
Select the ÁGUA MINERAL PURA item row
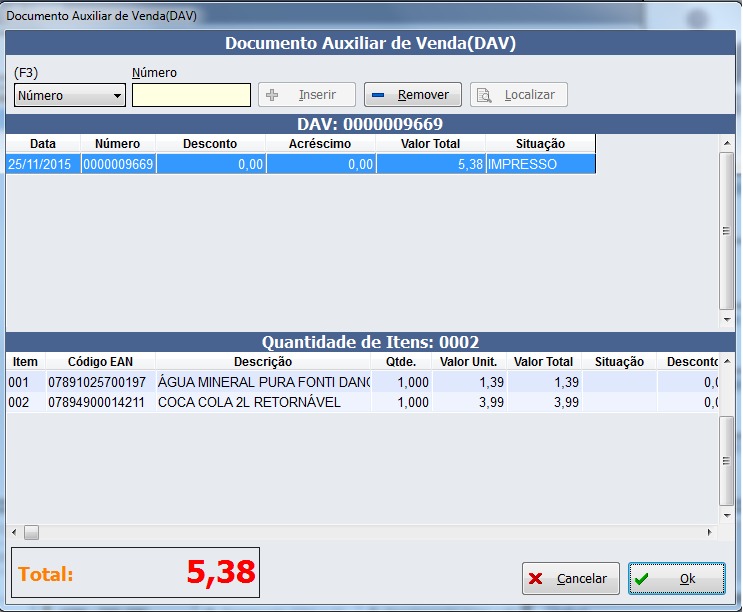pyautogui.click(x=263, y=382)
